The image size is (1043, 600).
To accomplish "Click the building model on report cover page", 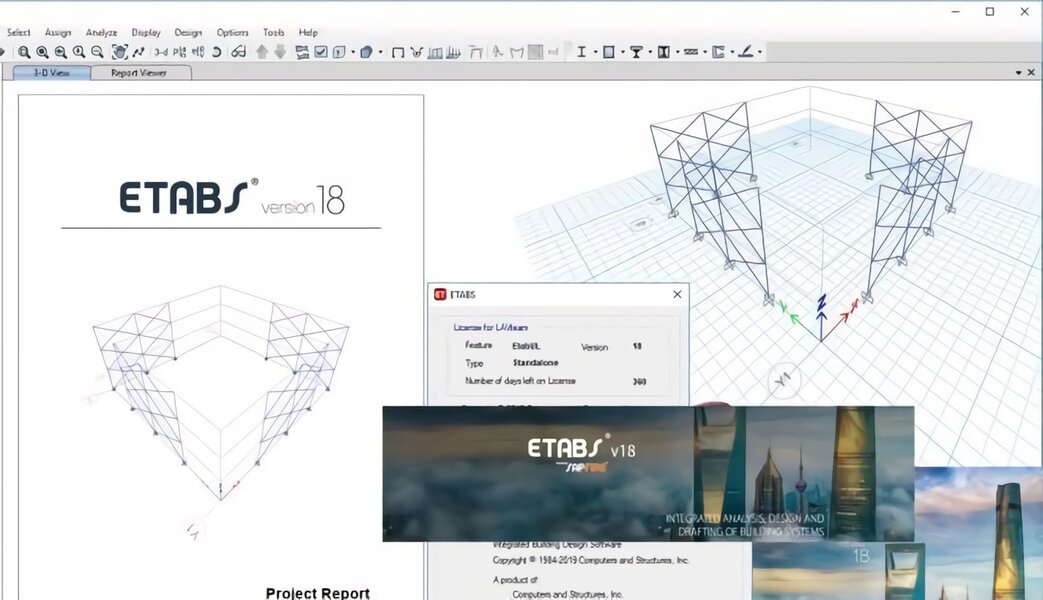I will [x=220, y=392].
